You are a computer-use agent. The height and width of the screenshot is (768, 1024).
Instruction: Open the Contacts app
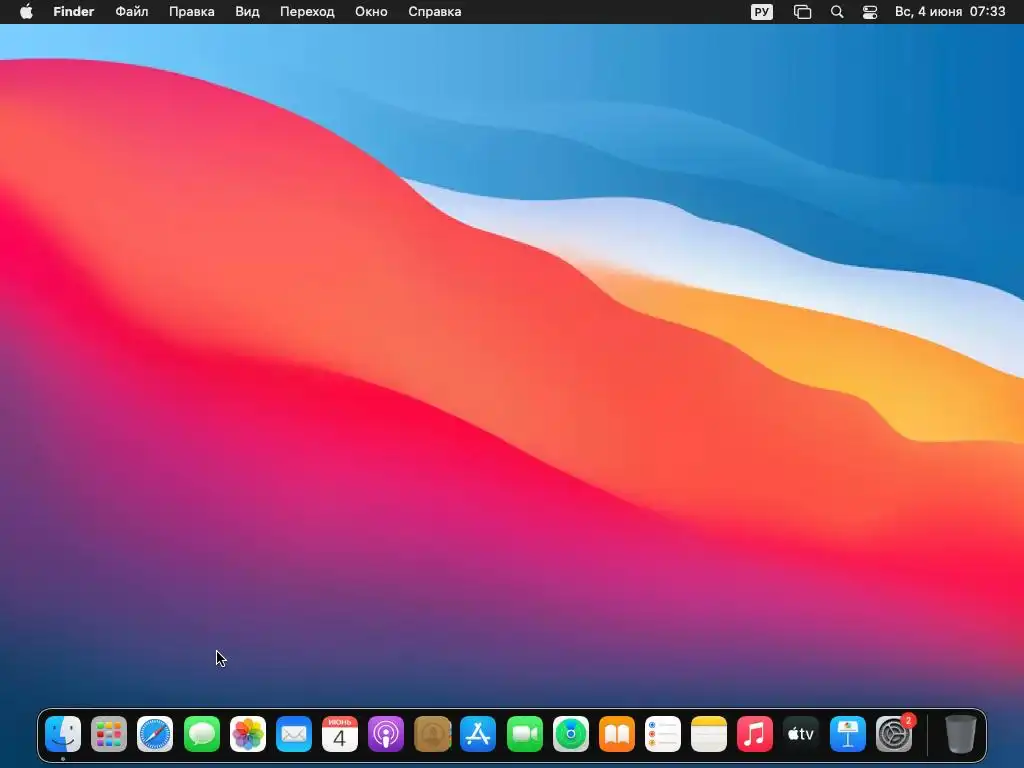(432, 734)
